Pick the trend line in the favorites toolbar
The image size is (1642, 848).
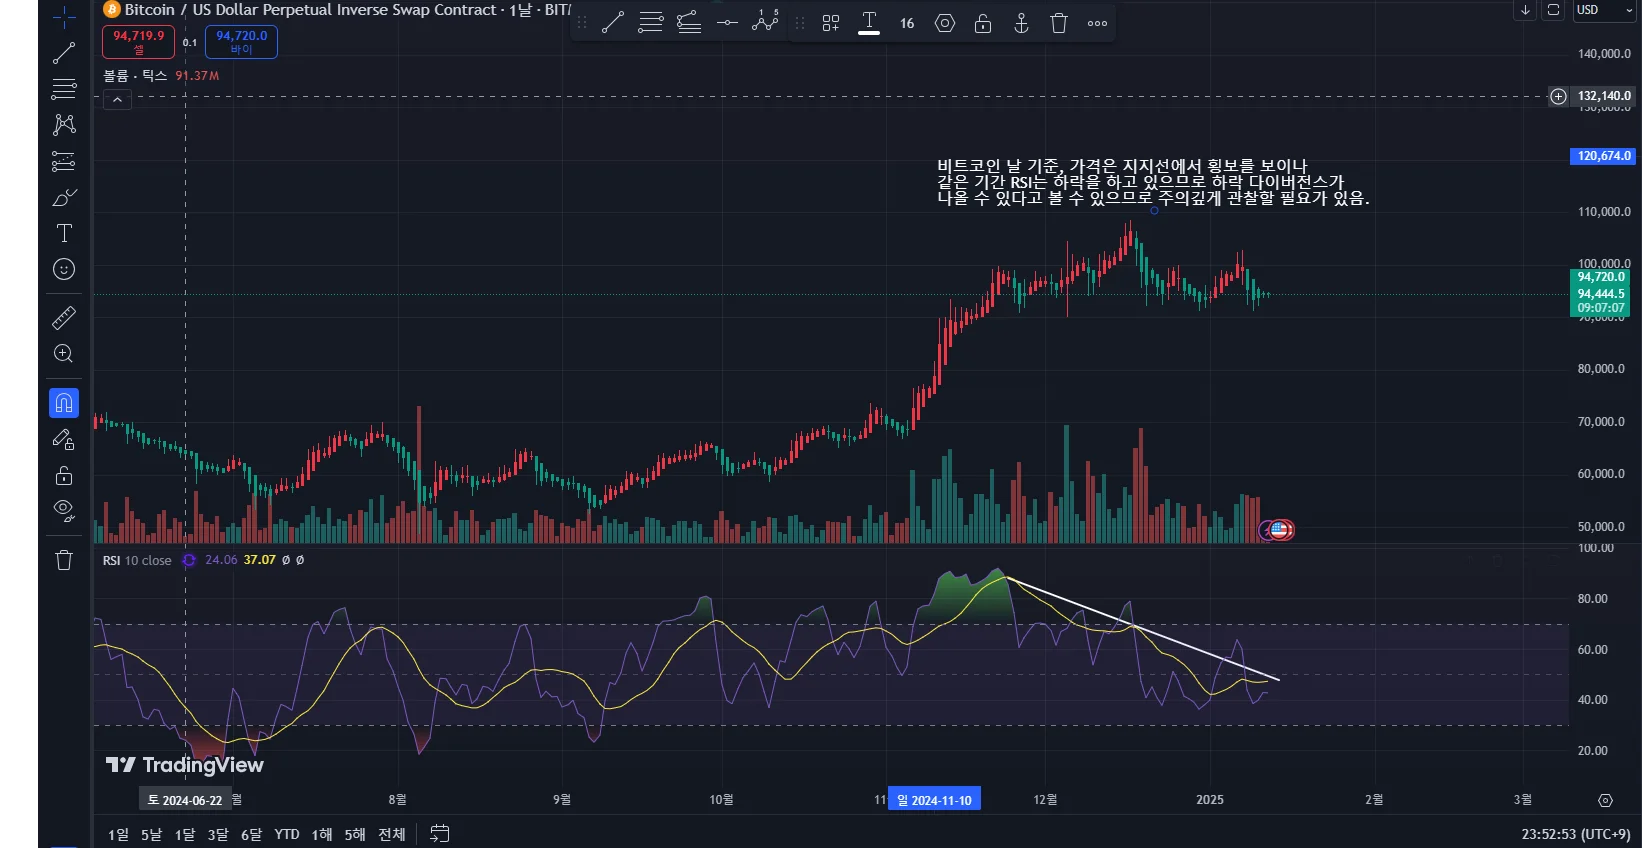(613, 23)
